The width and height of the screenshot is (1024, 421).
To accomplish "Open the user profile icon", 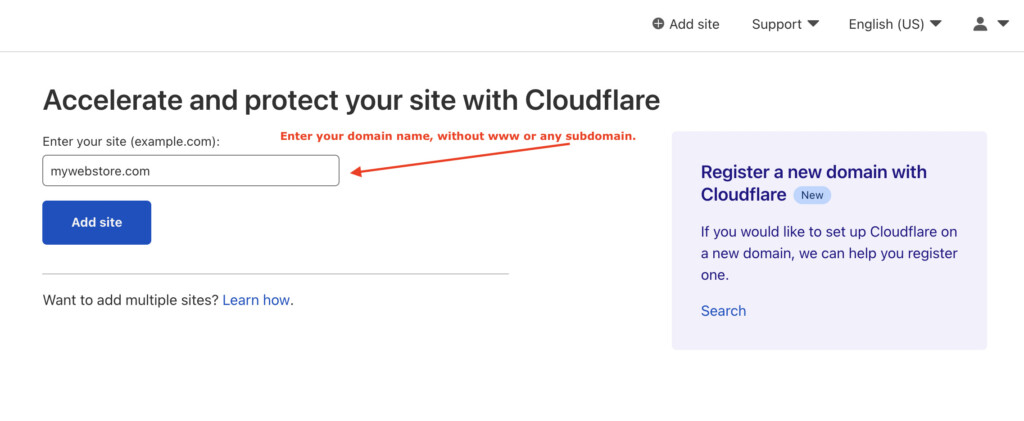I will [x=980, y=24].
